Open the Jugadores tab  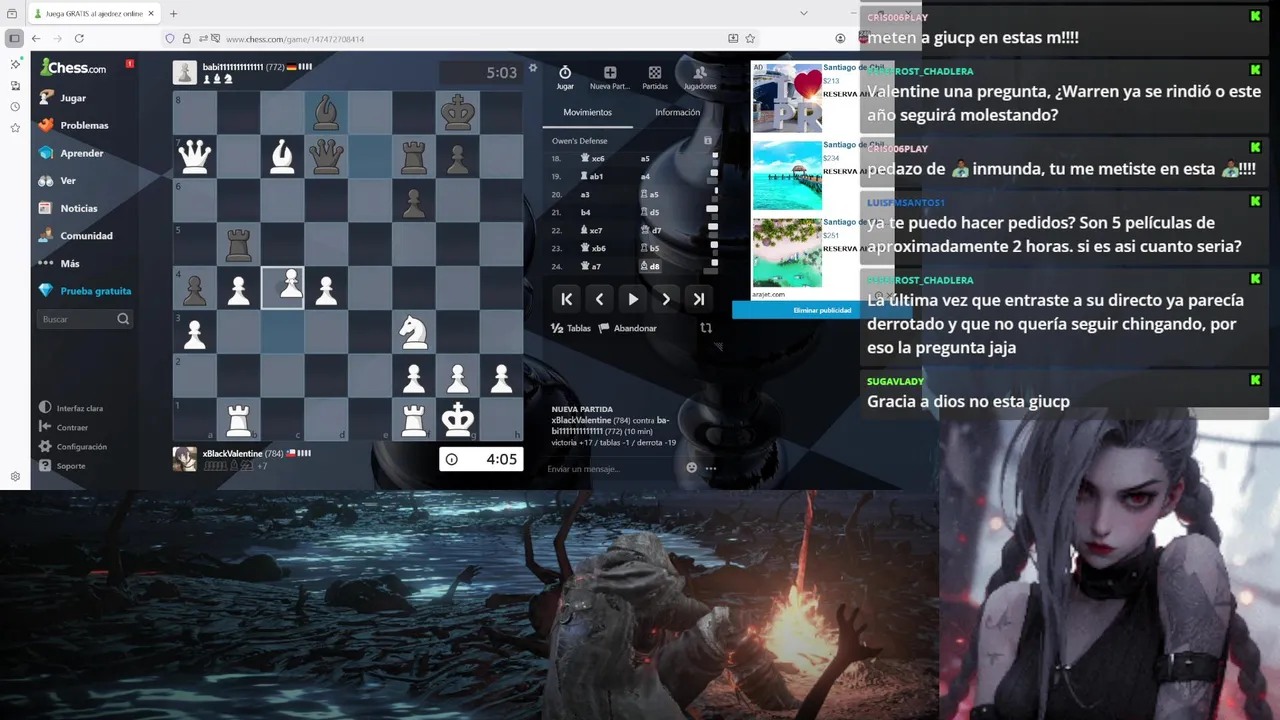click(x=700, y=77)
